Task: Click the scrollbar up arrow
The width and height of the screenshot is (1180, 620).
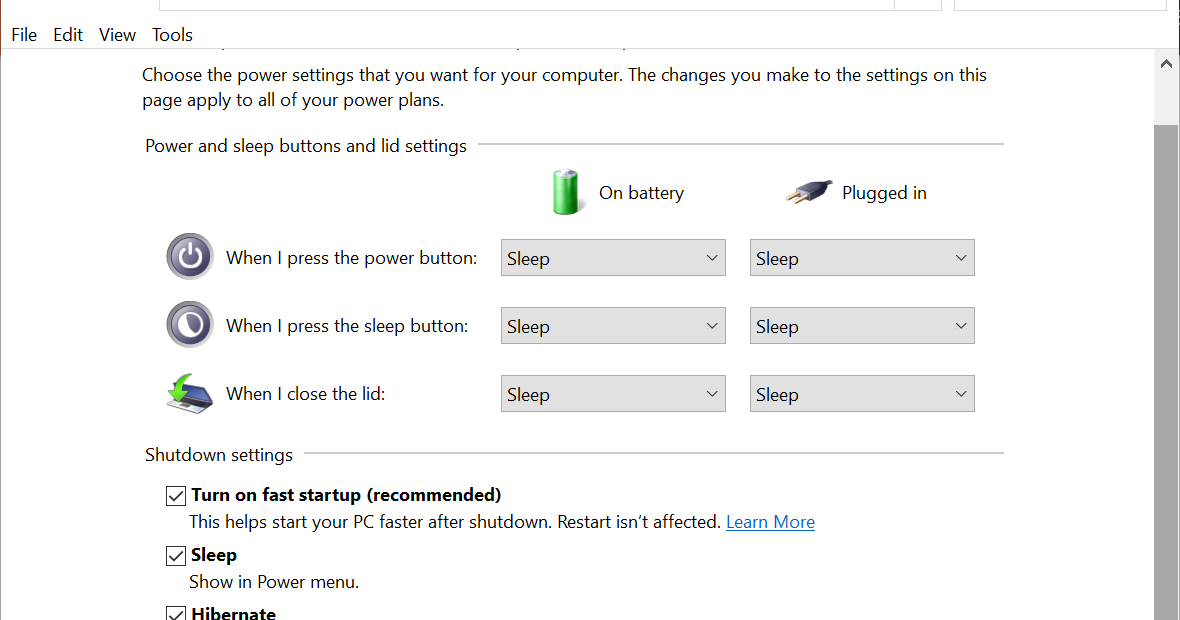Action: coord(1166,65)
